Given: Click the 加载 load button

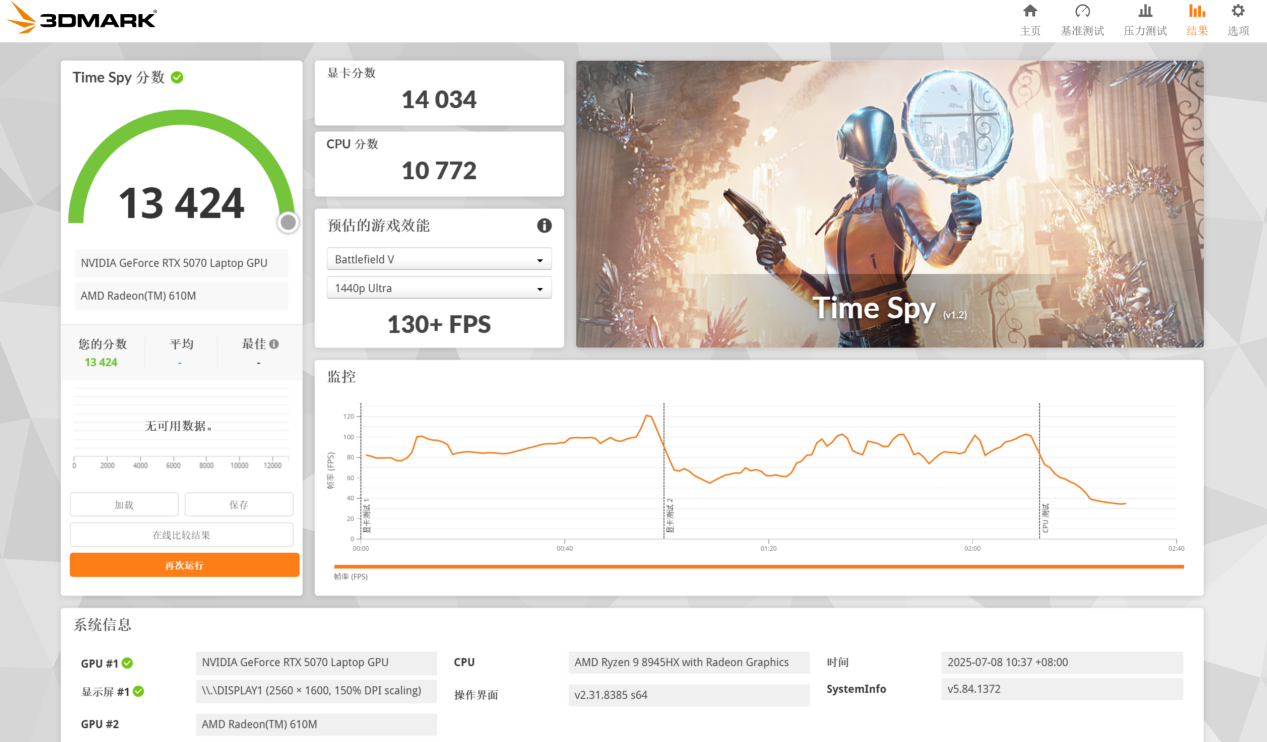Looking at the screenshot, I should click(124, 505).
